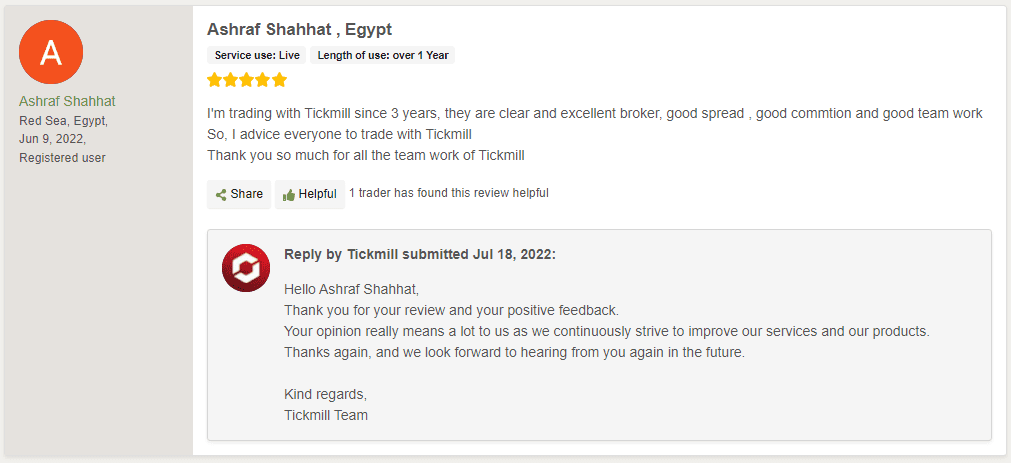Screen dimensions: 1011x463
Task: Click the second rating star
Action: pos(231,80)
